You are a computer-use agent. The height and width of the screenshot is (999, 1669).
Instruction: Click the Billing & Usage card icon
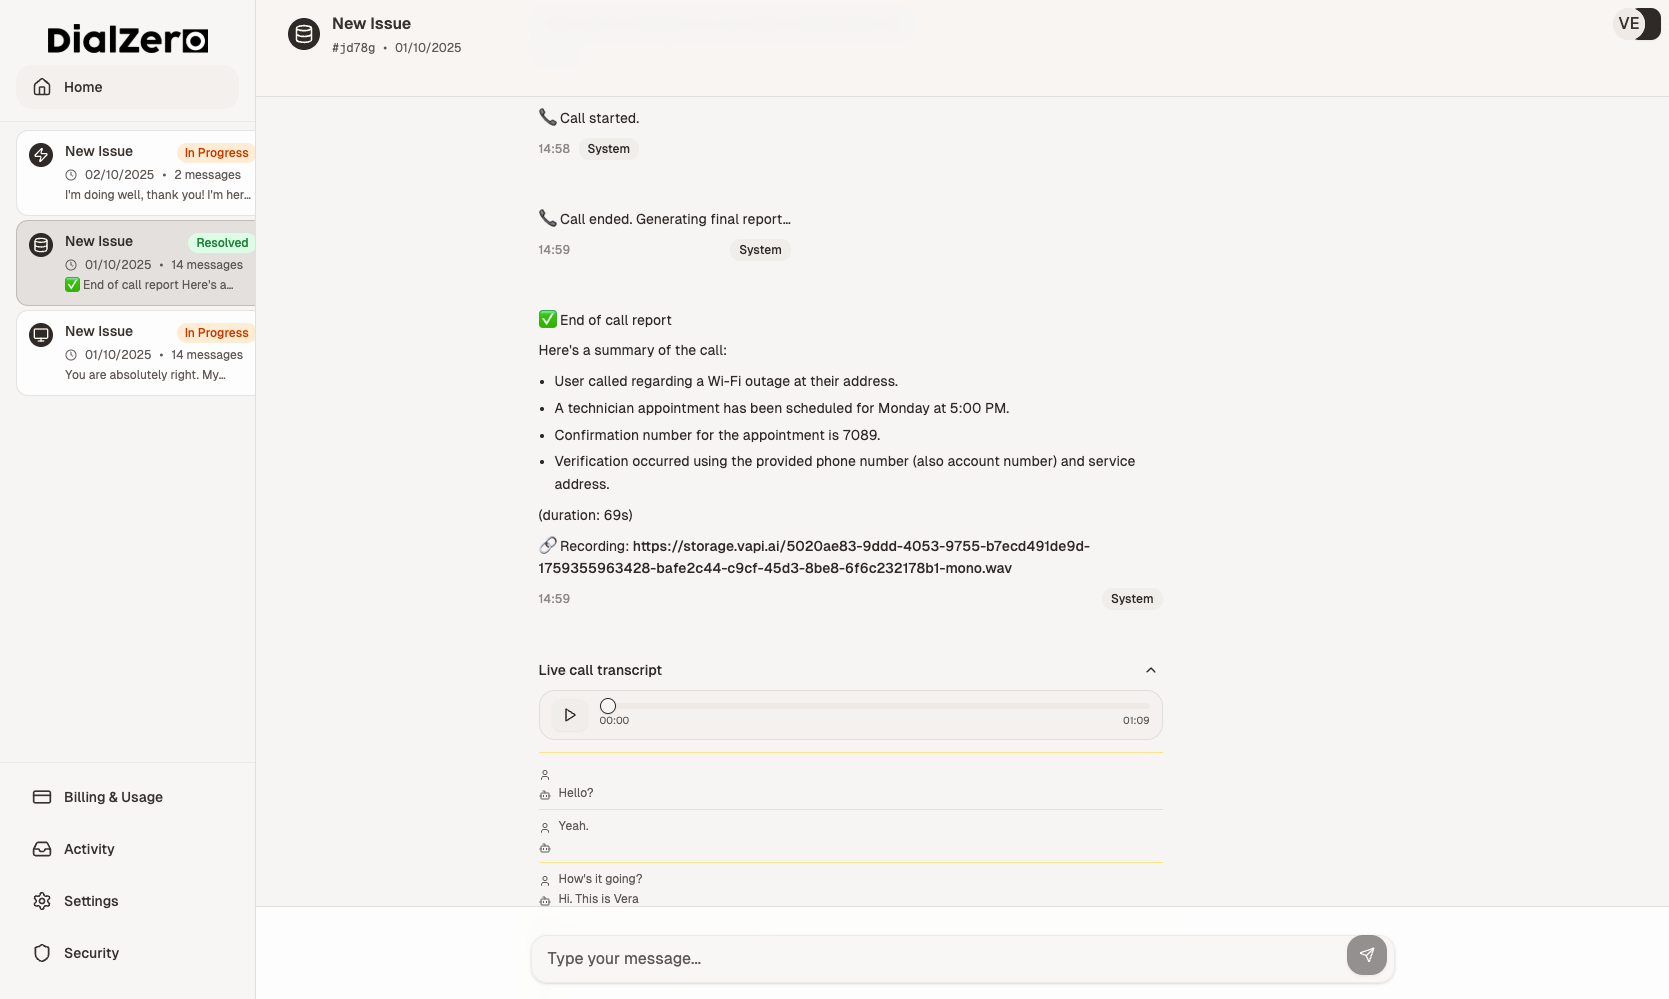click(42, 797)
